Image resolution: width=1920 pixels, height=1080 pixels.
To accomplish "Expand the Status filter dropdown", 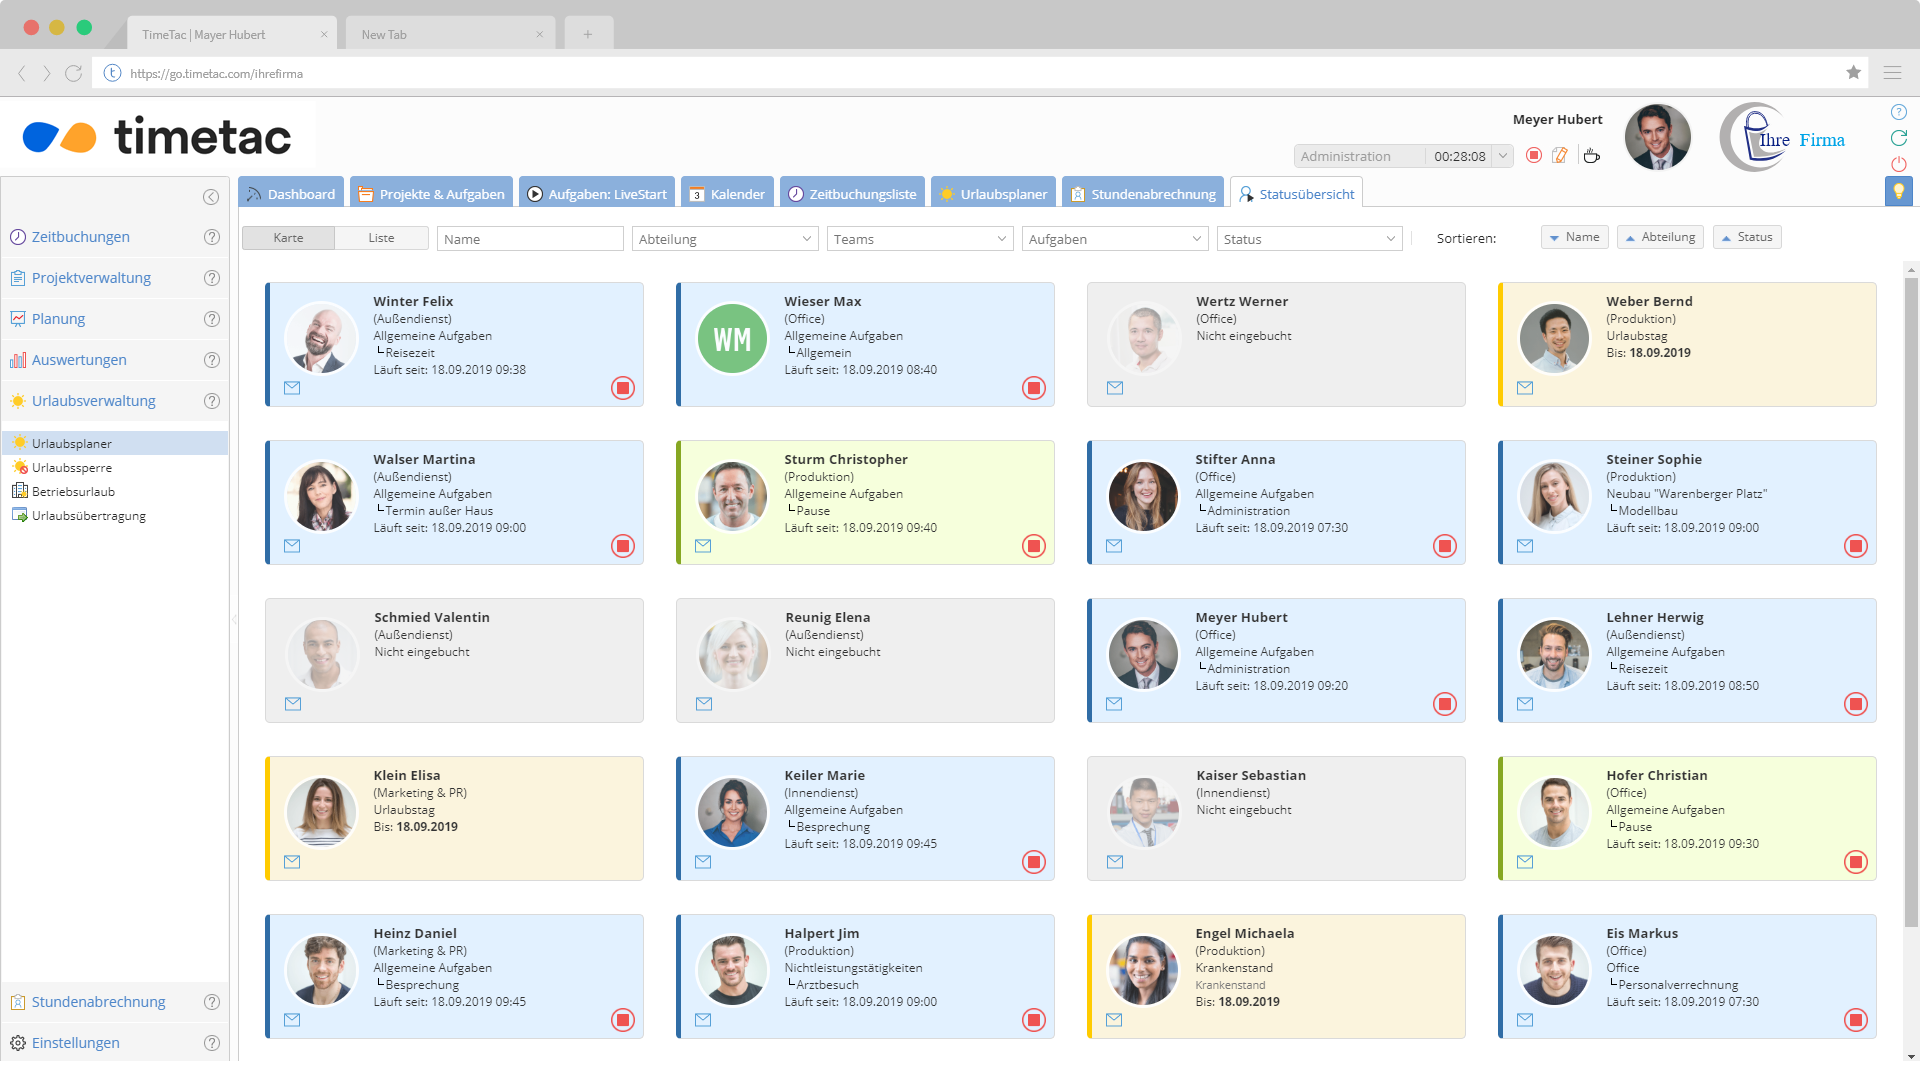I will (1308, 239).
